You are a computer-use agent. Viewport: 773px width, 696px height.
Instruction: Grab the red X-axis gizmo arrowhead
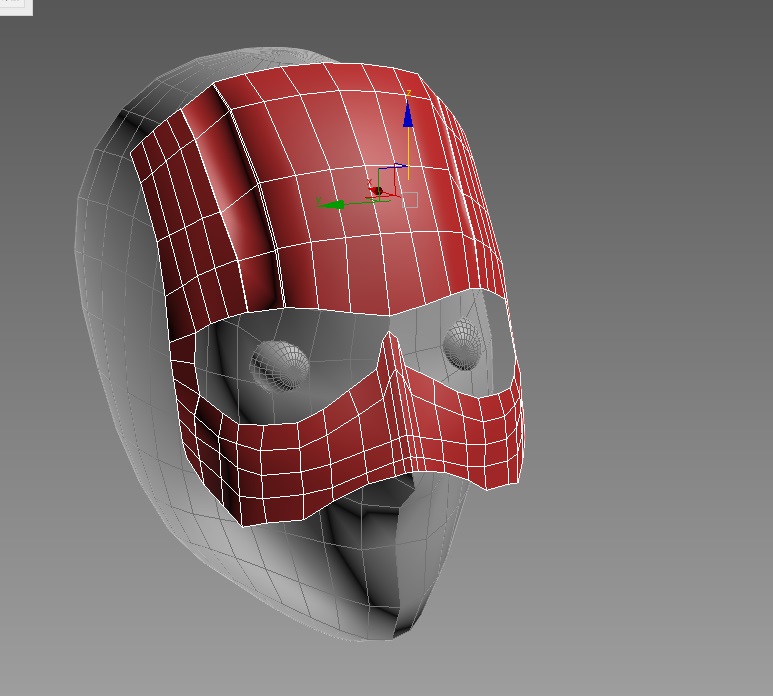[375, 191]
